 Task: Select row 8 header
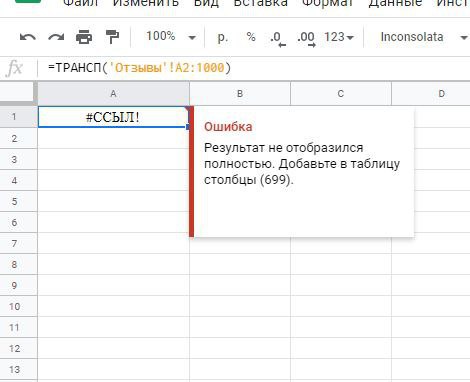point(18,264)
